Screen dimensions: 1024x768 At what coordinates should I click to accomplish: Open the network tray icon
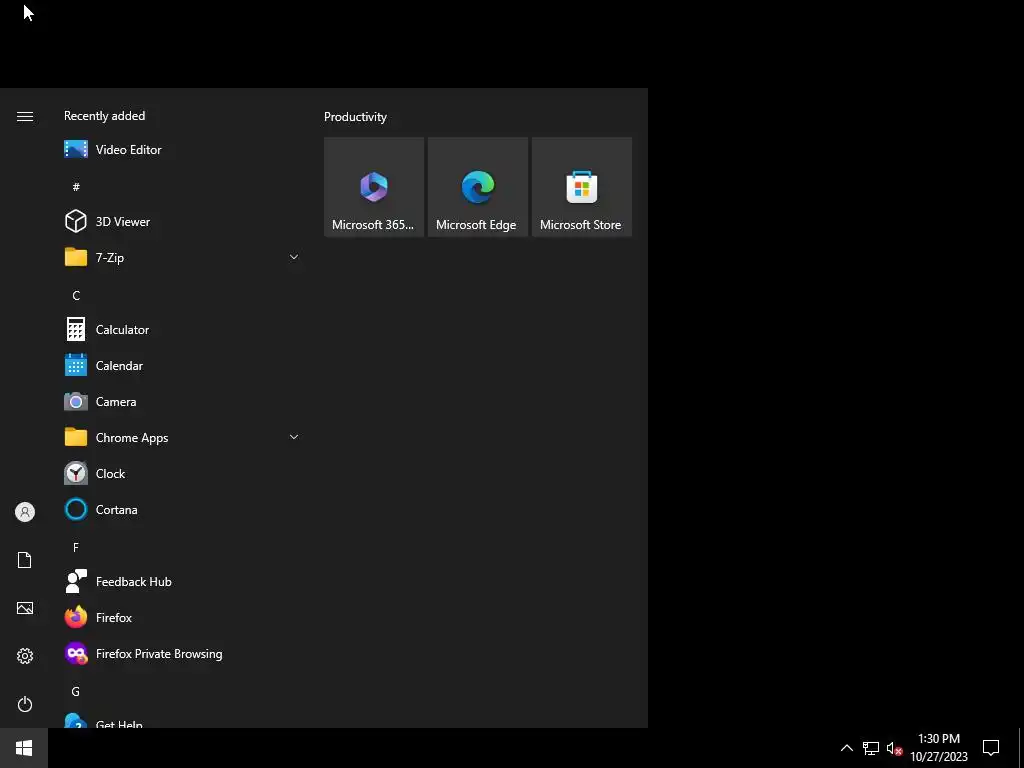click(x=871, y=748)
